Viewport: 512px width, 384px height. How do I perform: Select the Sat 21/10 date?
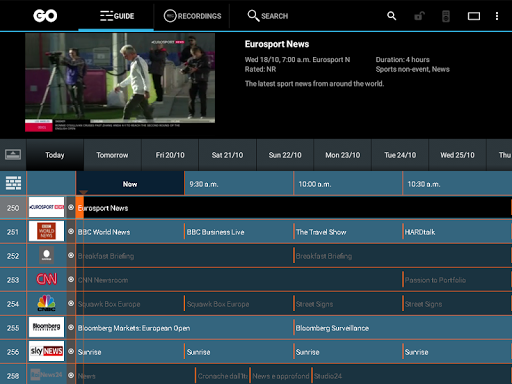point(227,155)
